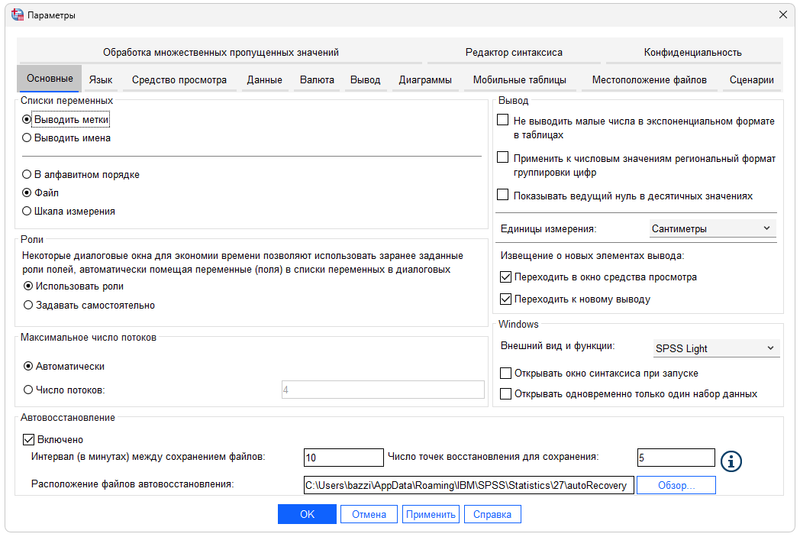This screenshot has height=537, width=800.
Task: Close the Параметры dialog window
Action: [x=782, y=15]
